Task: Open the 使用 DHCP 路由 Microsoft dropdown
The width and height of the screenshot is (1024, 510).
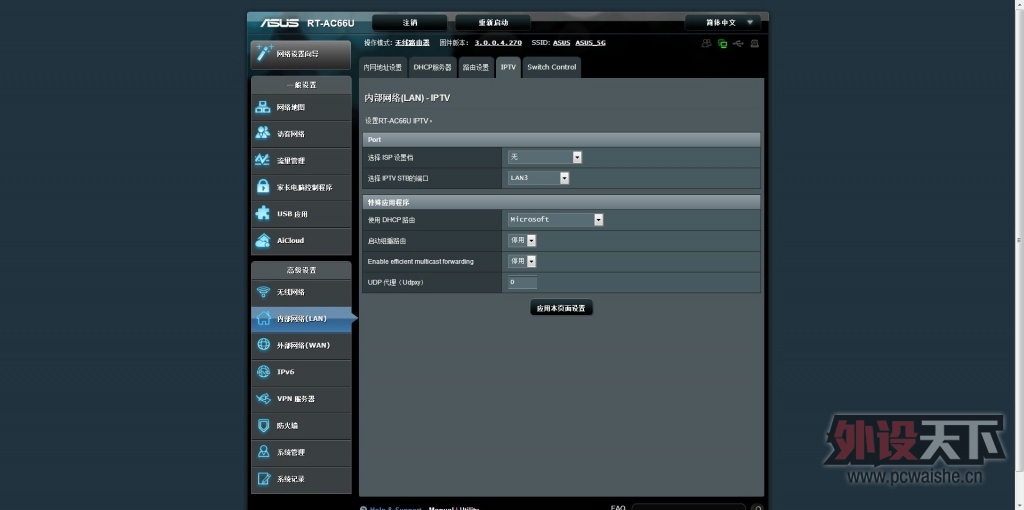Action: point(556,220)
